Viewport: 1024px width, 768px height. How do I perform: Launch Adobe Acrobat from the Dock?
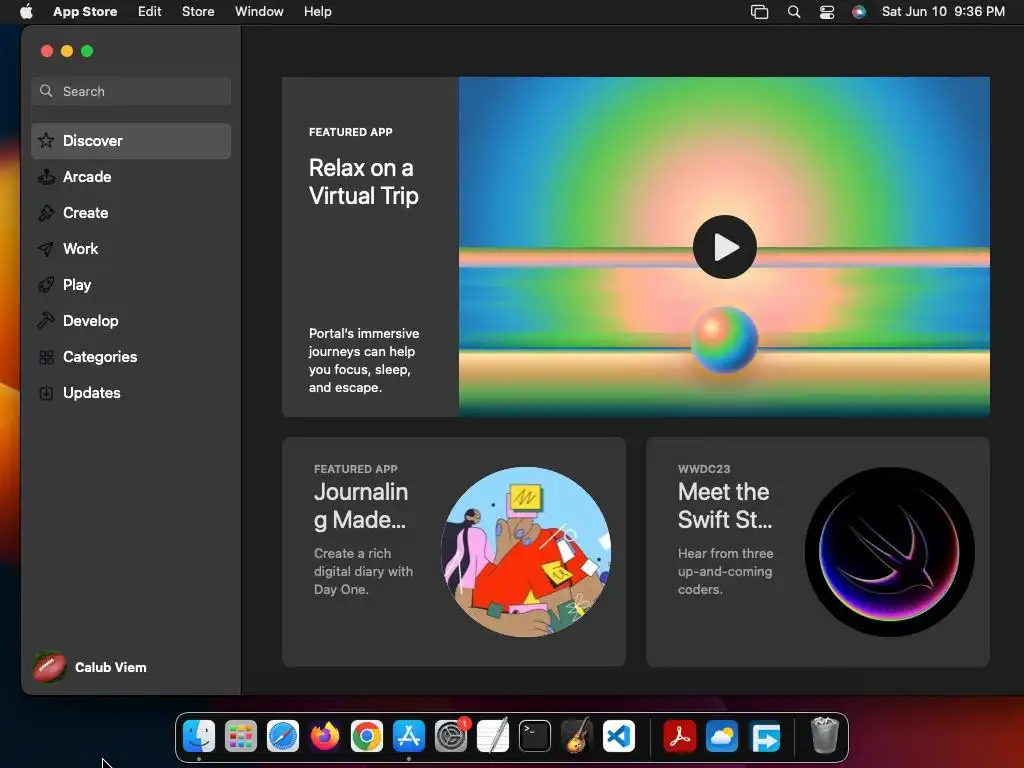pyautogui.click(x=680, y=737)
